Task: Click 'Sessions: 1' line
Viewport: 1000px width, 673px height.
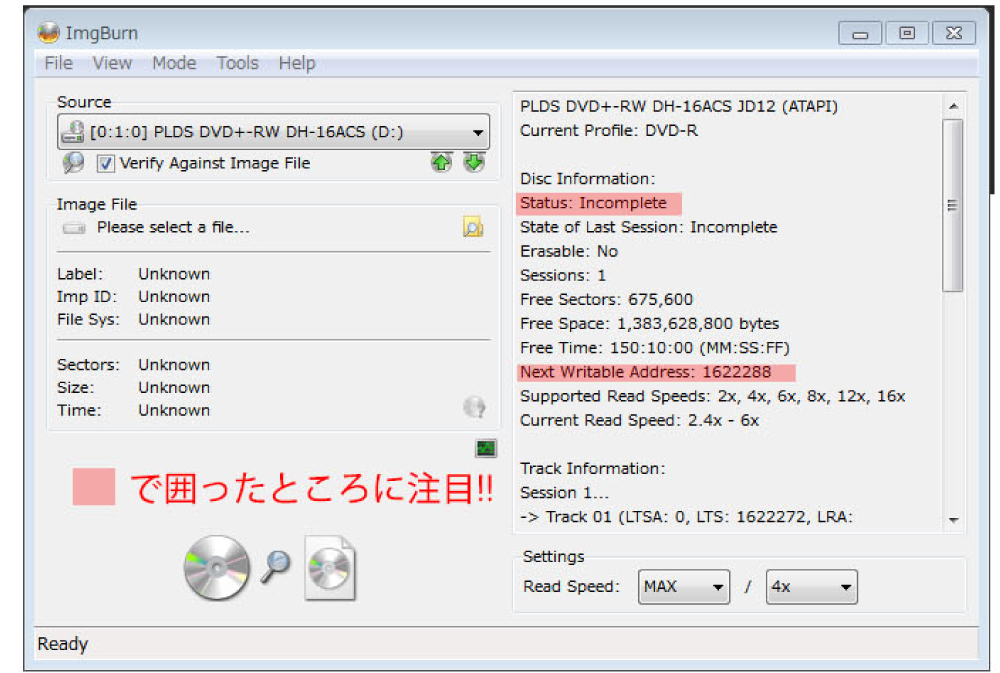Action: pos(562,276)
